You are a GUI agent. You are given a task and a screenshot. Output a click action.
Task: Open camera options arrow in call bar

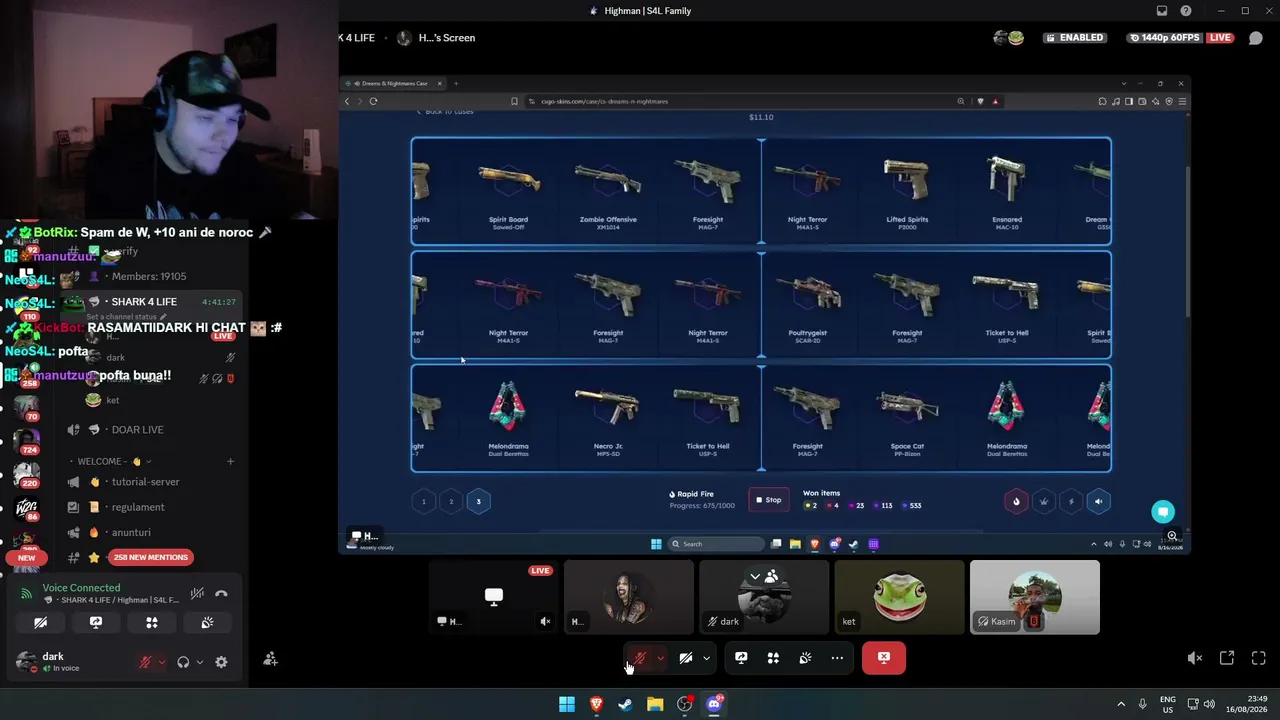706,658
